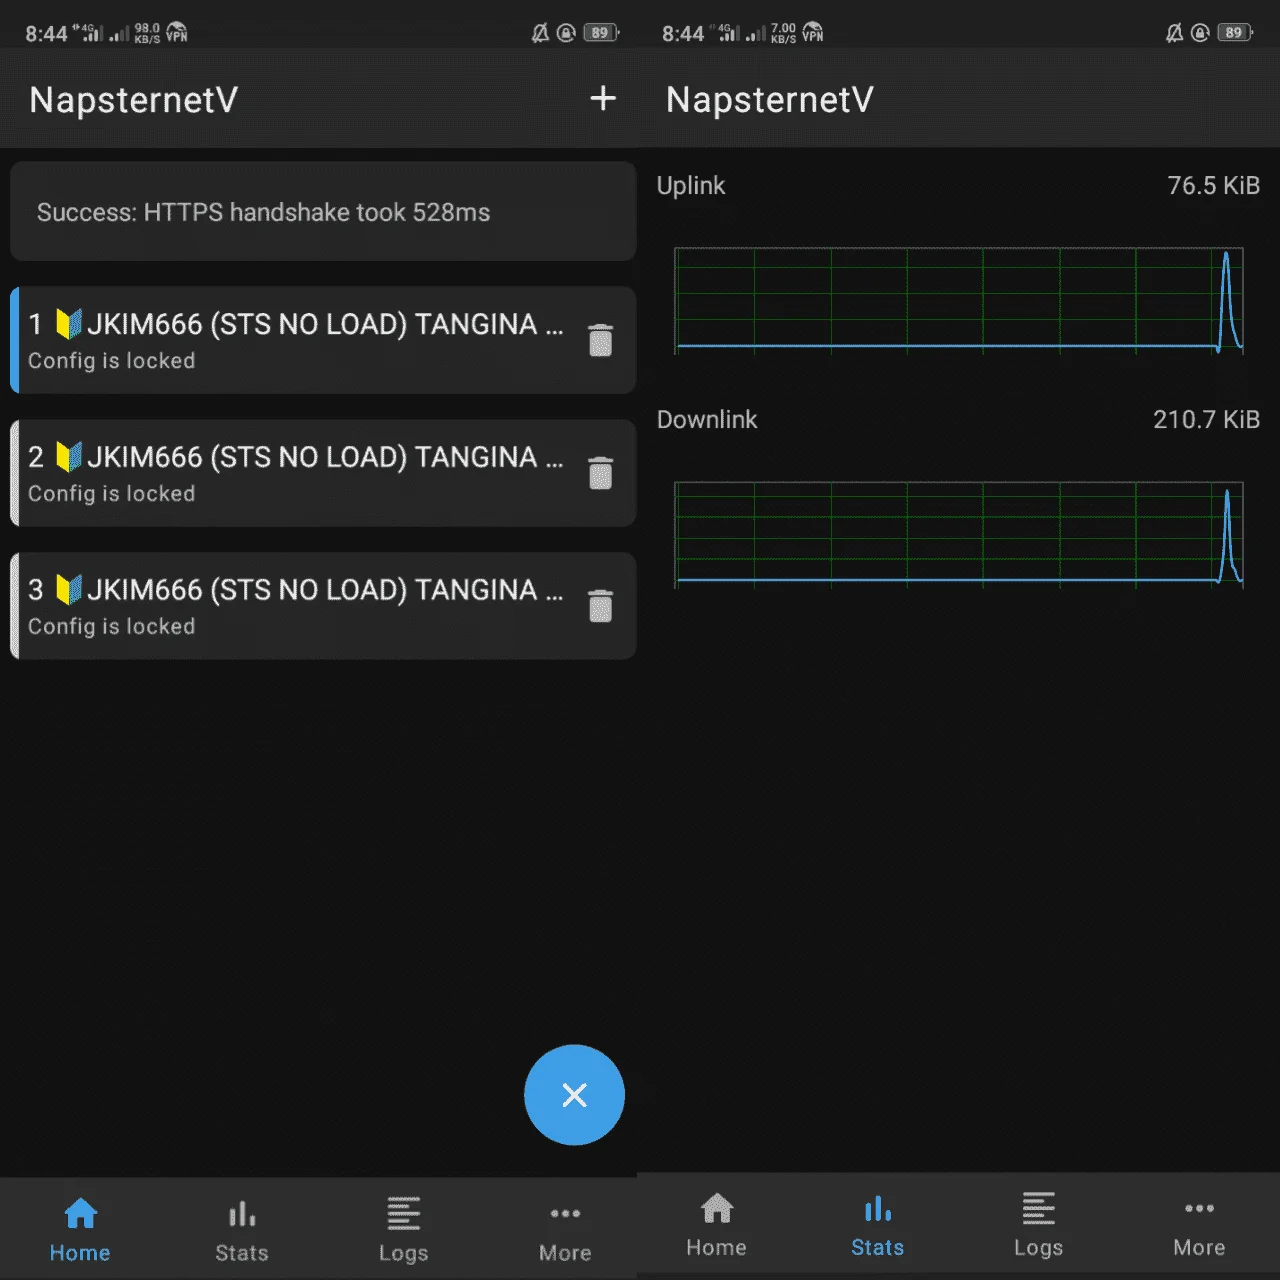
Task: Tap rotation lock icon in right status bar
Action: (x=1201, y=33)
